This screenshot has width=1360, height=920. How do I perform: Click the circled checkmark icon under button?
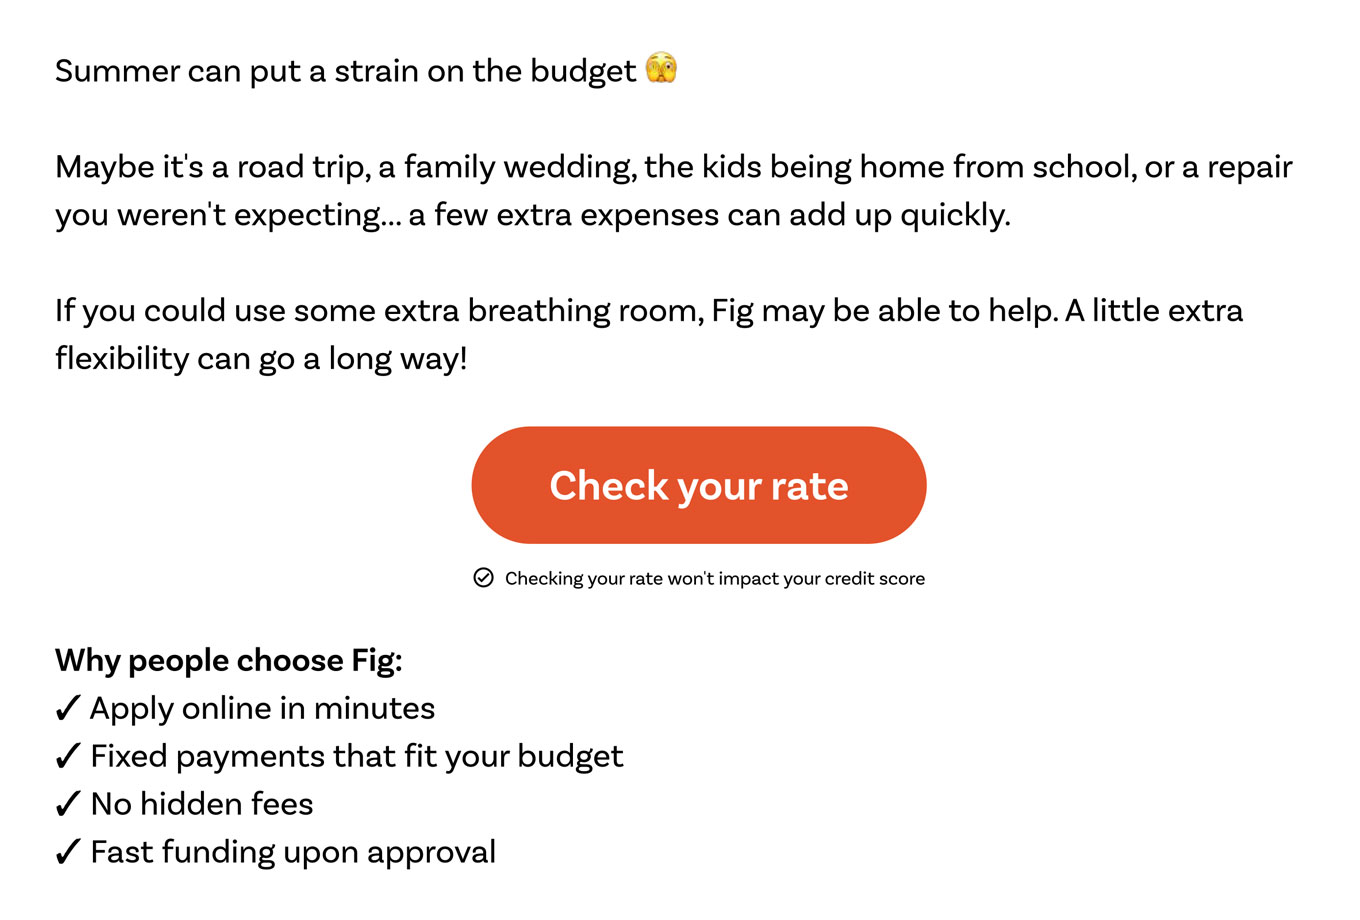pyautogui.click(x=483, y=578)
